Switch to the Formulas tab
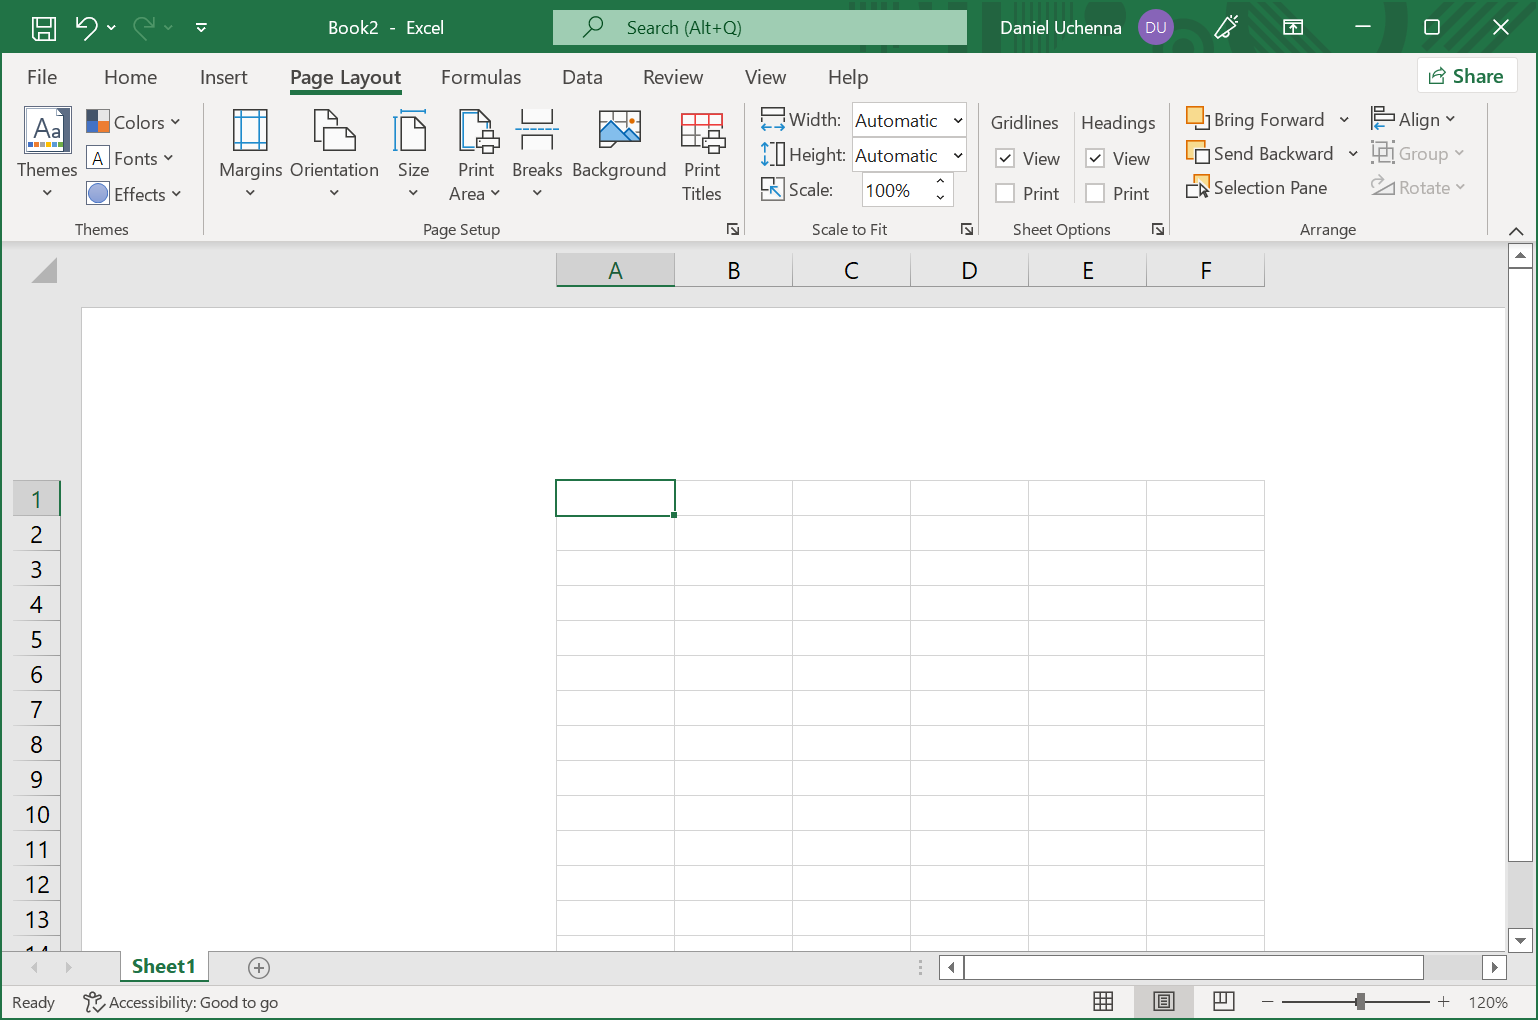The image size is (1538, 1020). 481,77
